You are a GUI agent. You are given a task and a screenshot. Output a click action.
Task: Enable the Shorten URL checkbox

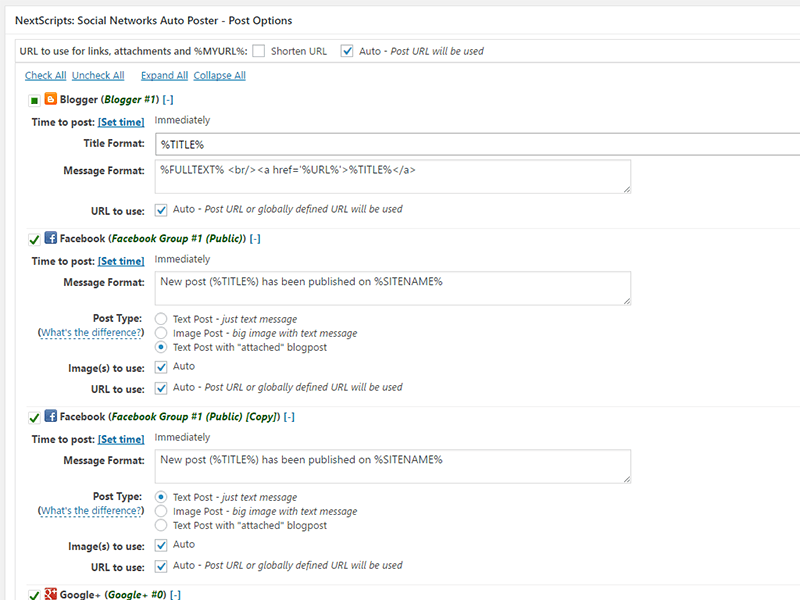click(x=259, y=51)
